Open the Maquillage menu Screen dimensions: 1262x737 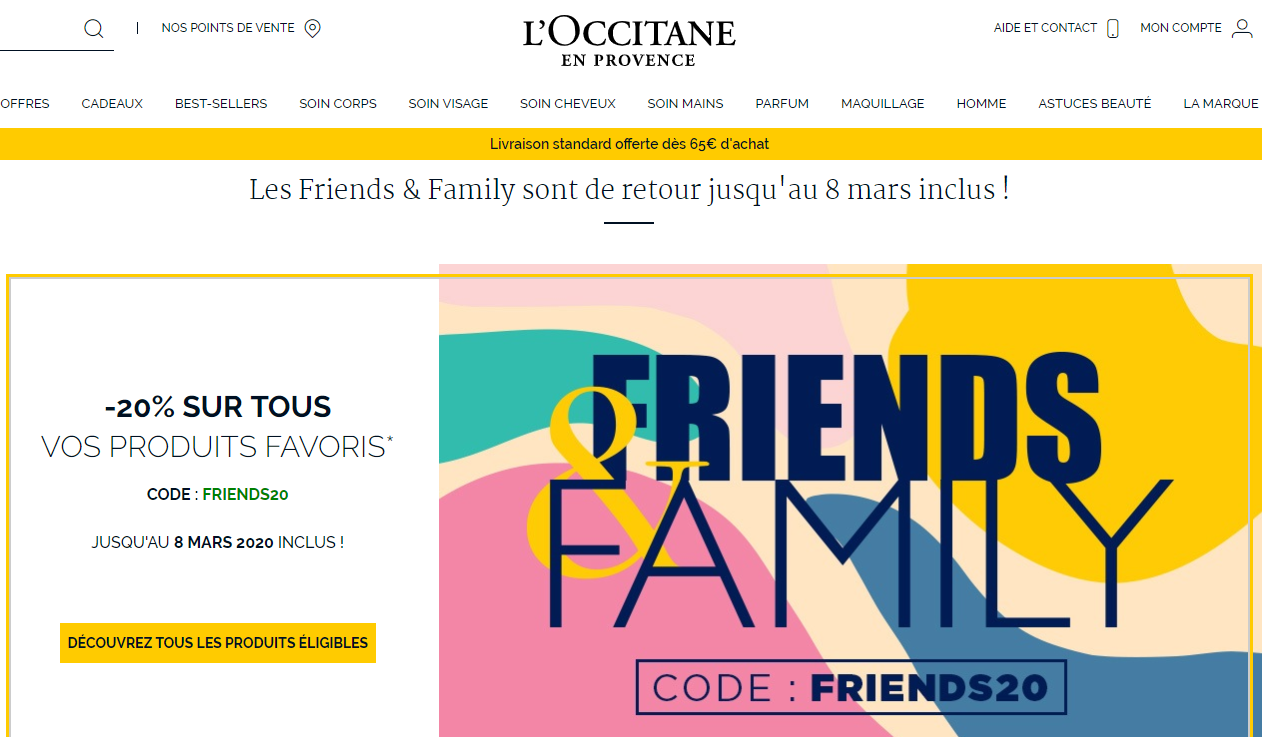tap(883, 103)
